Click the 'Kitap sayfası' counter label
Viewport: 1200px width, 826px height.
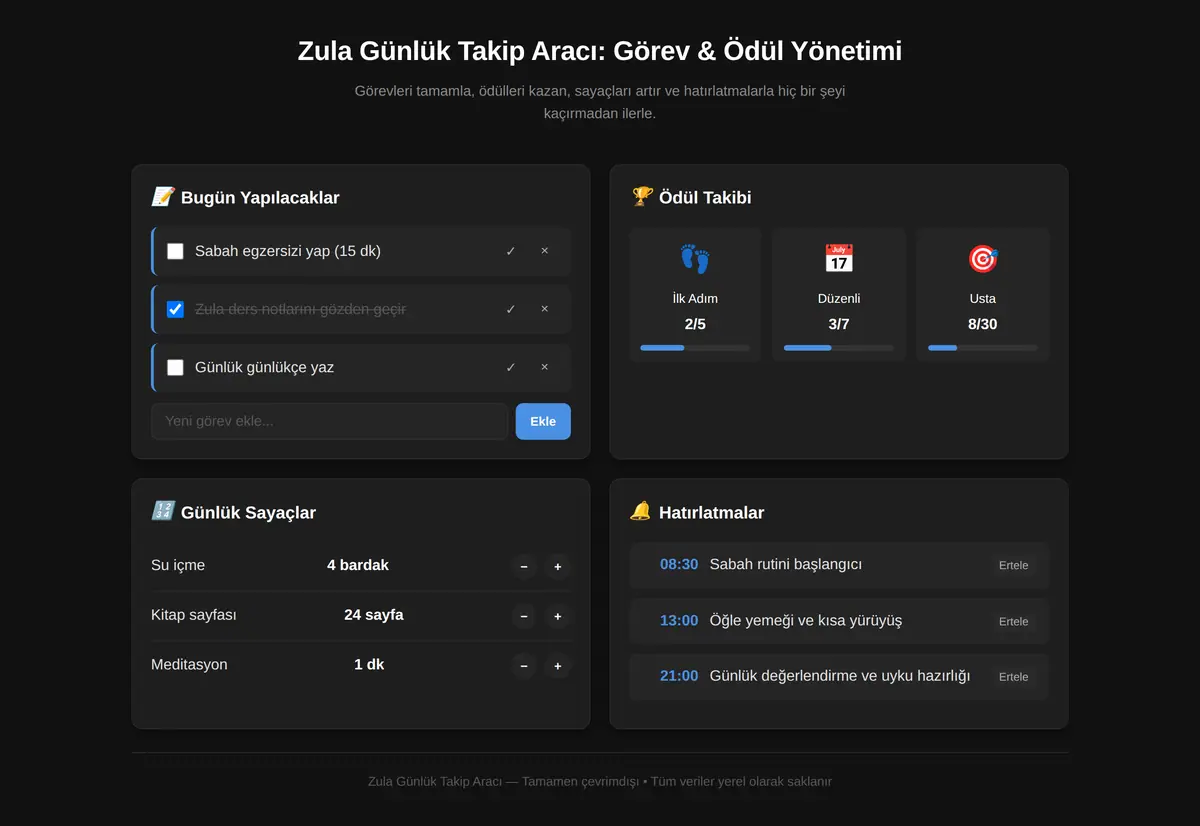click(194, 614)
